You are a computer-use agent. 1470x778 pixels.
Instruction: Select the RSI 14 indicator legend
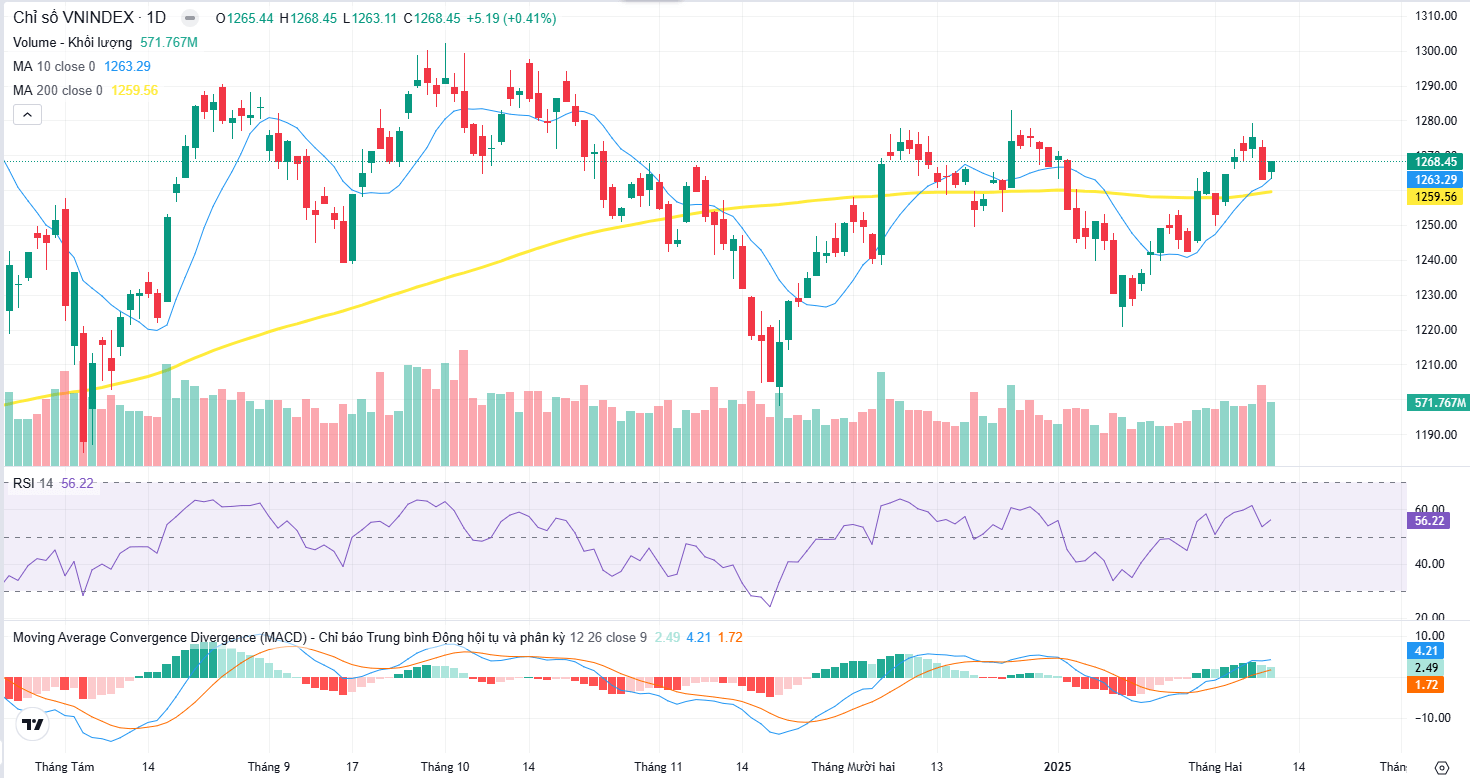(33, 483)
